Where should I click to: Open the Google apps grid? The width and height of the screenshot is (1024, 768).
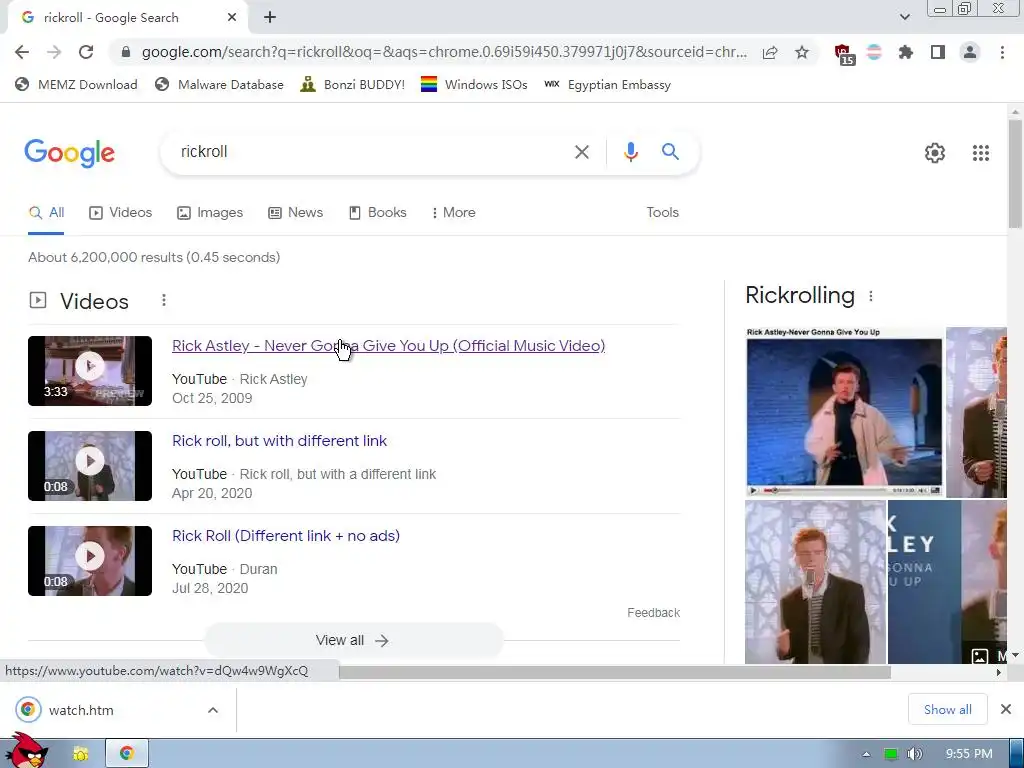980,153
